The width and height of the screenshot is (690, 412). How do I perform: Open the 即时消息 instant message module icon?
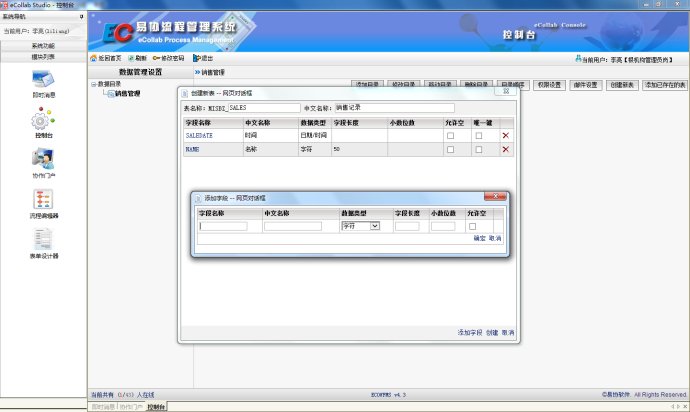(43, 79)
